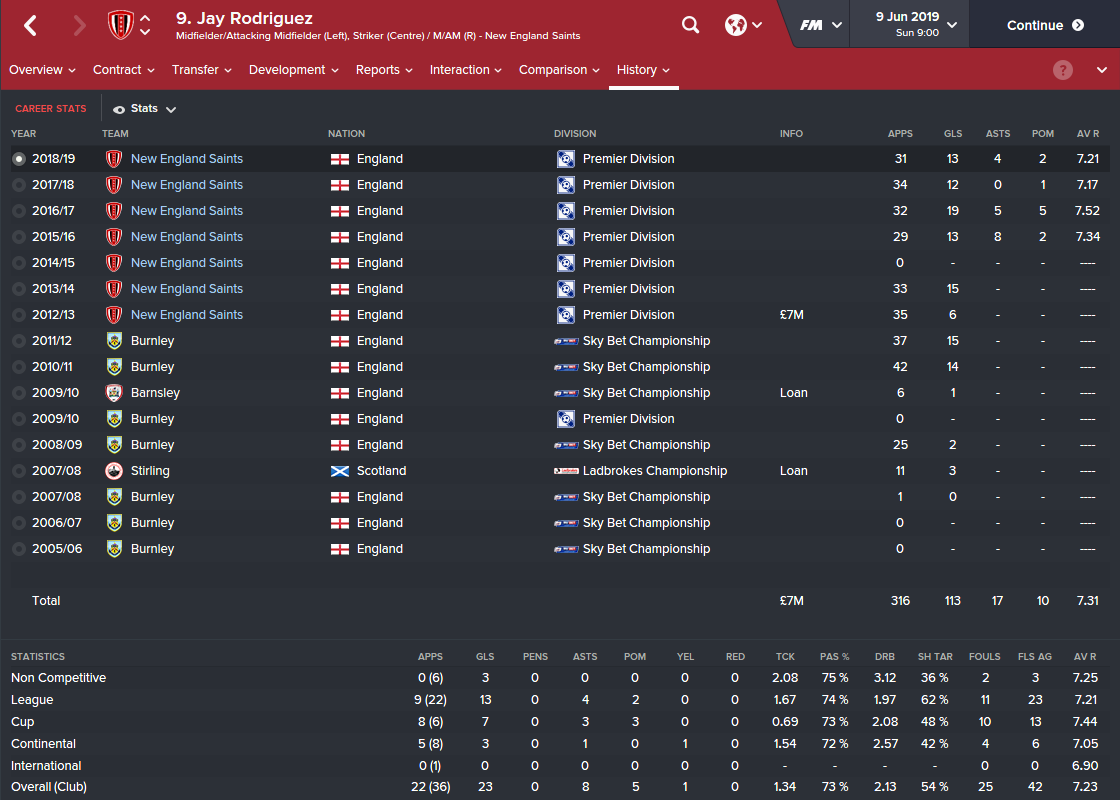The width and height of the screenshot is (1120, 800).
Task: Open the 2015/16 New England Saints team link
Action: point(187,237)
